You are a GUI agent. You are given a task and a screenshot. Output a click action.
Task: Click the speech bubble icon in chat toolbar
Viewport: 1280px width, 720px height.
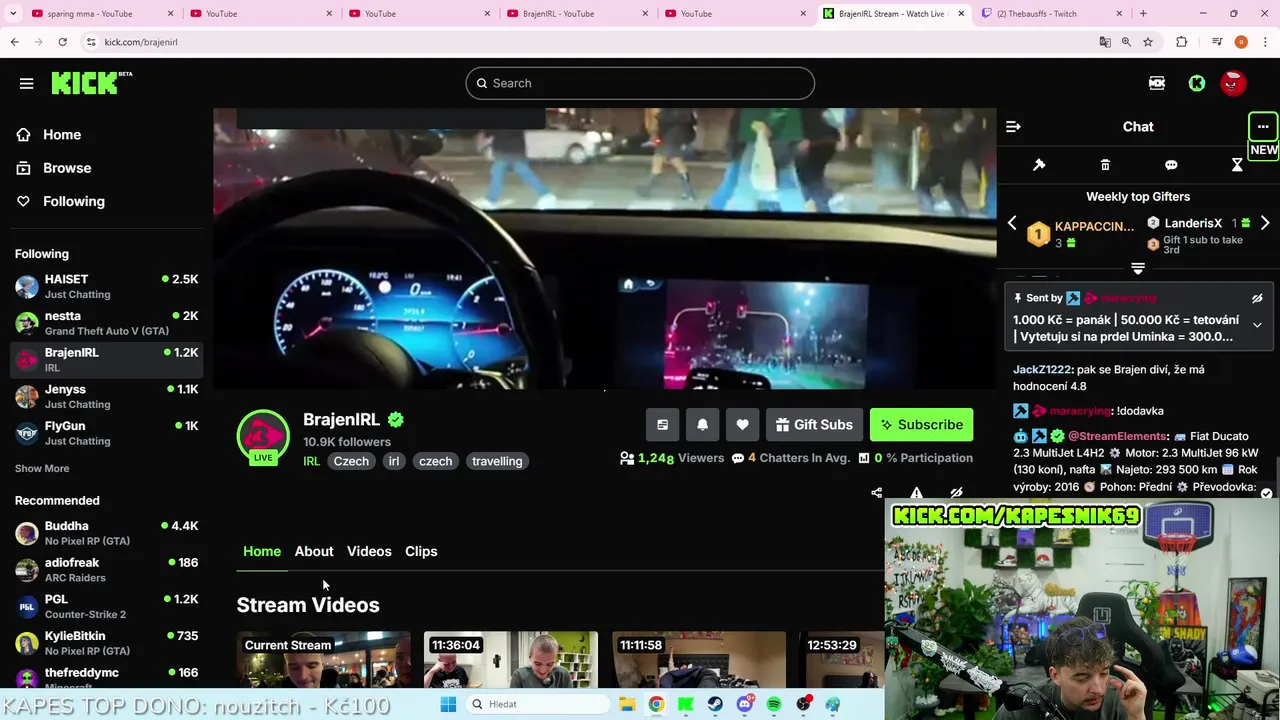tap(1171, 165)
